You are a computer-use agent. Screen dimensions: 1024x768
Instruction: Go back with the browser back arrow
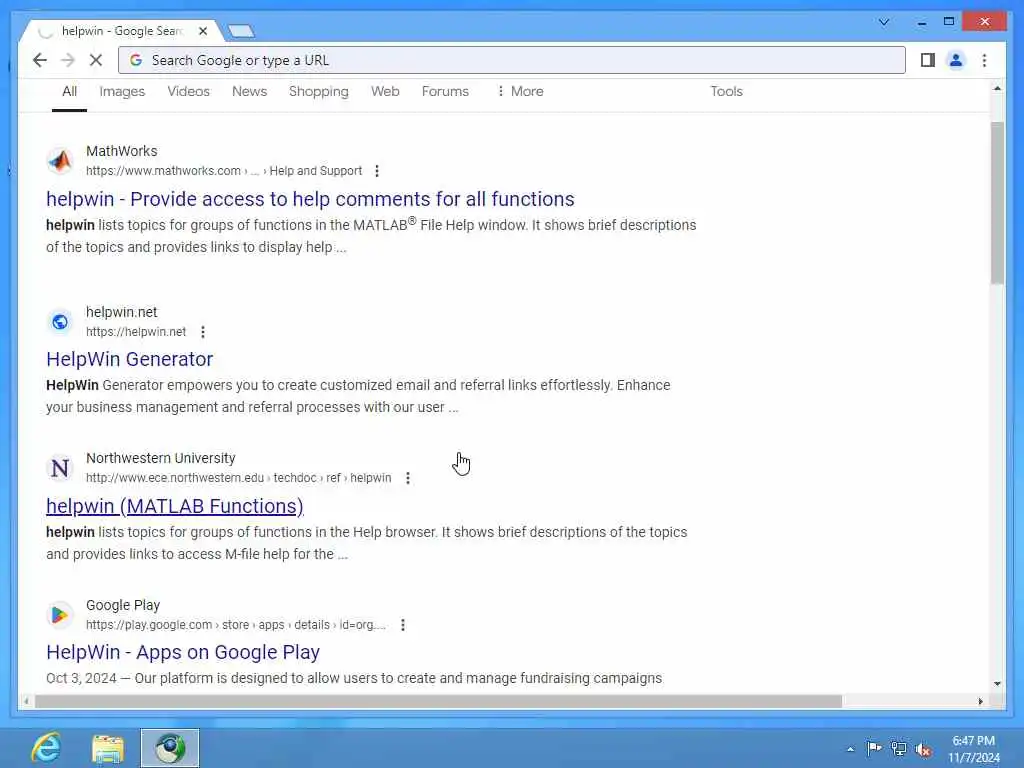40,60
